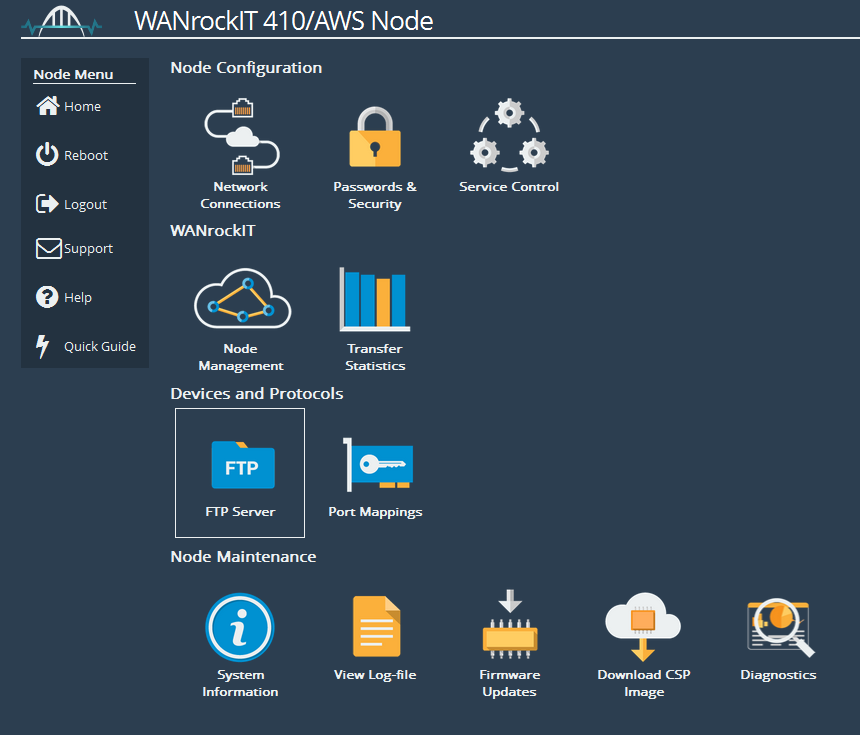860x735 pixels.
Task: Click the Network Connections label
Action: [240, 195]
